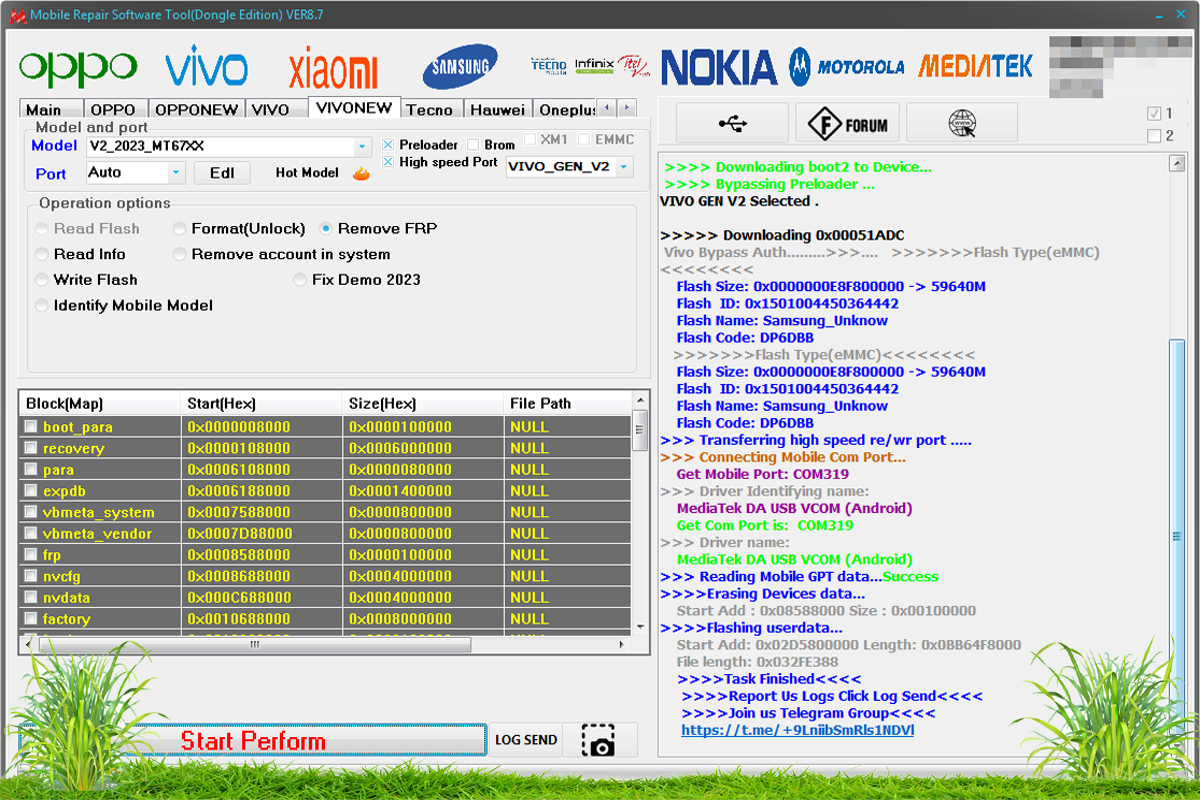Screen dimensions: 1200x800
Task: Click the USB connection icon button
Action: tap(732, 123)
